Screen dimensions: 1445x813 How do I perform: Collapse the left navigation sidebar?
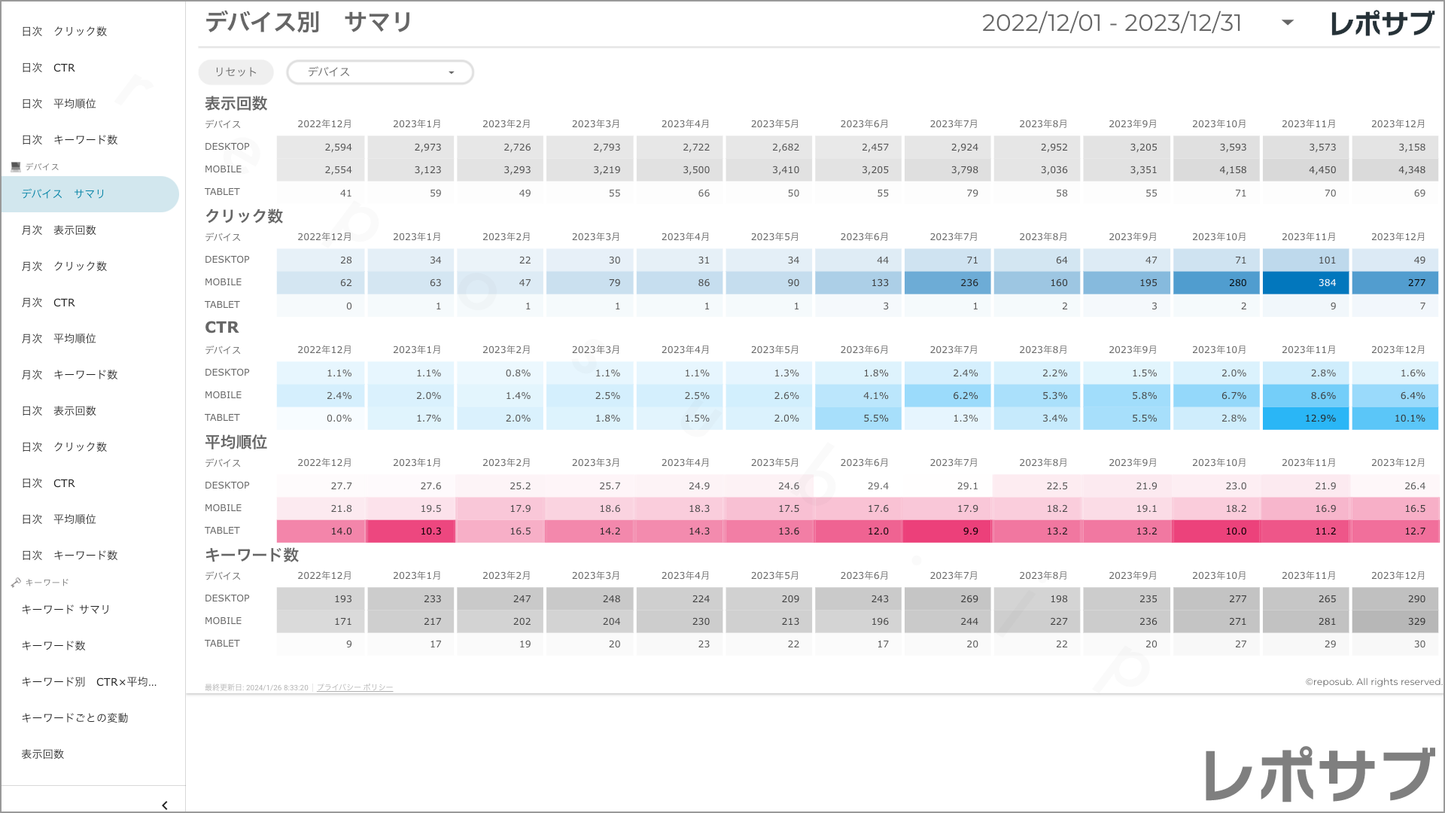pos(164,805)
